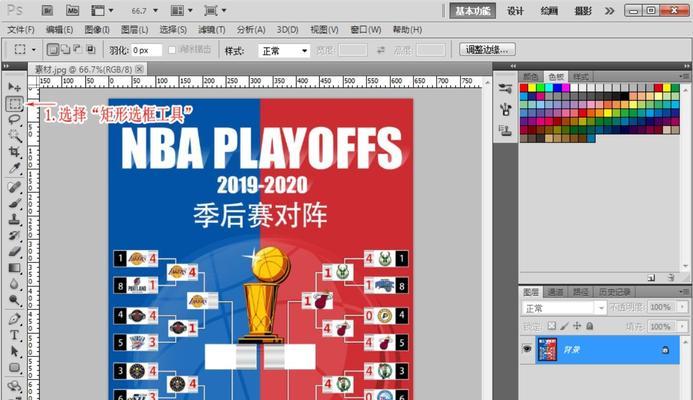Switch to the 历史记录 history tab

click(x=614, y=292)
